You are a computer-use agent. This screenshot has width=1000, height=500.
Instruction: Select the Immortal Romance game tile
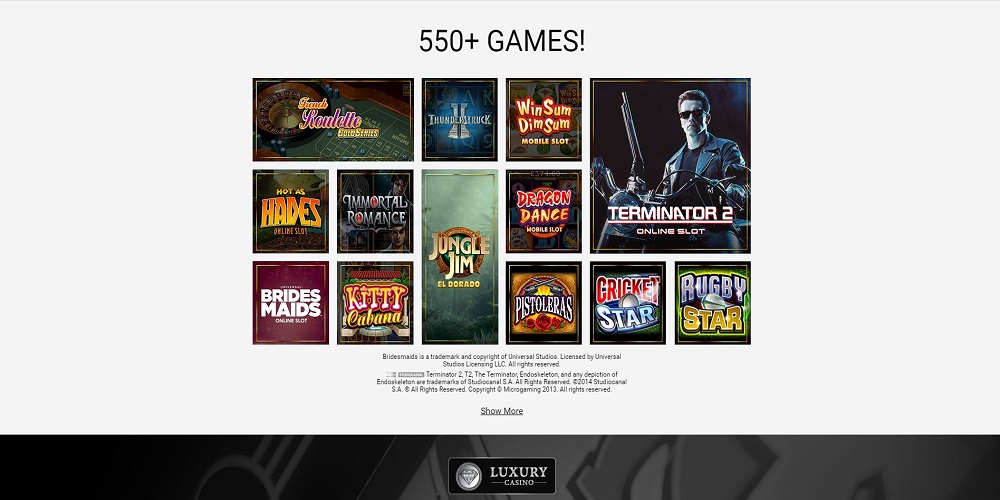click(375, 211)
